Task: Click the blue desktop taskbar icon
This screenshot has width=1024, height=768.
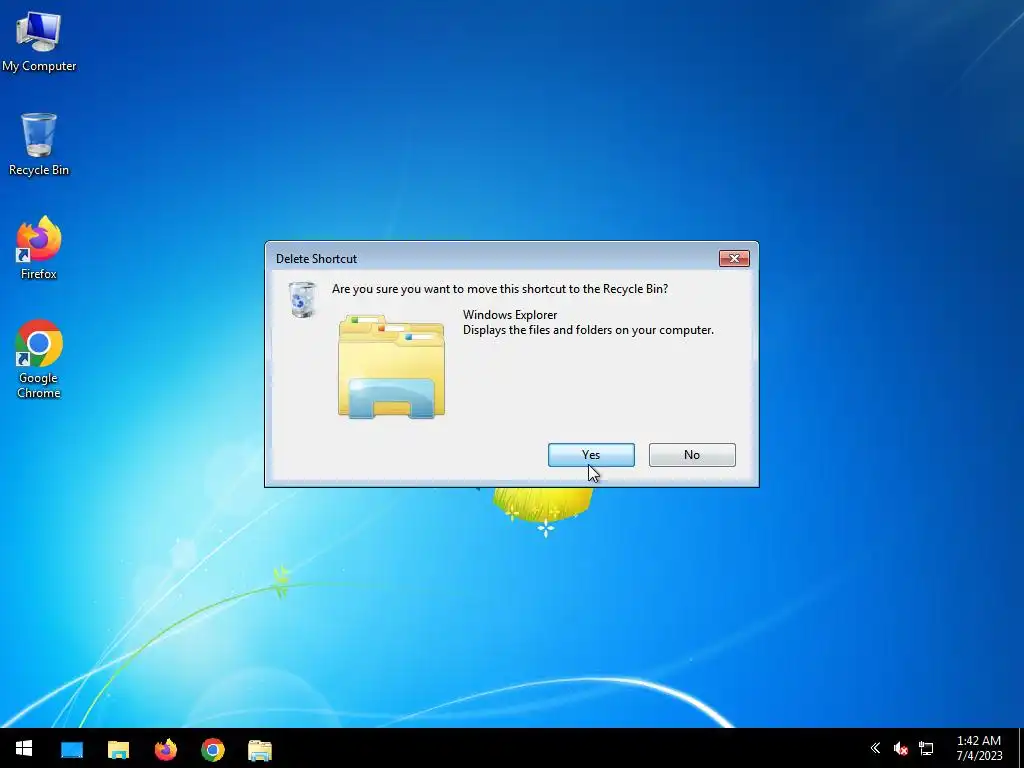Action: point(72,749)
